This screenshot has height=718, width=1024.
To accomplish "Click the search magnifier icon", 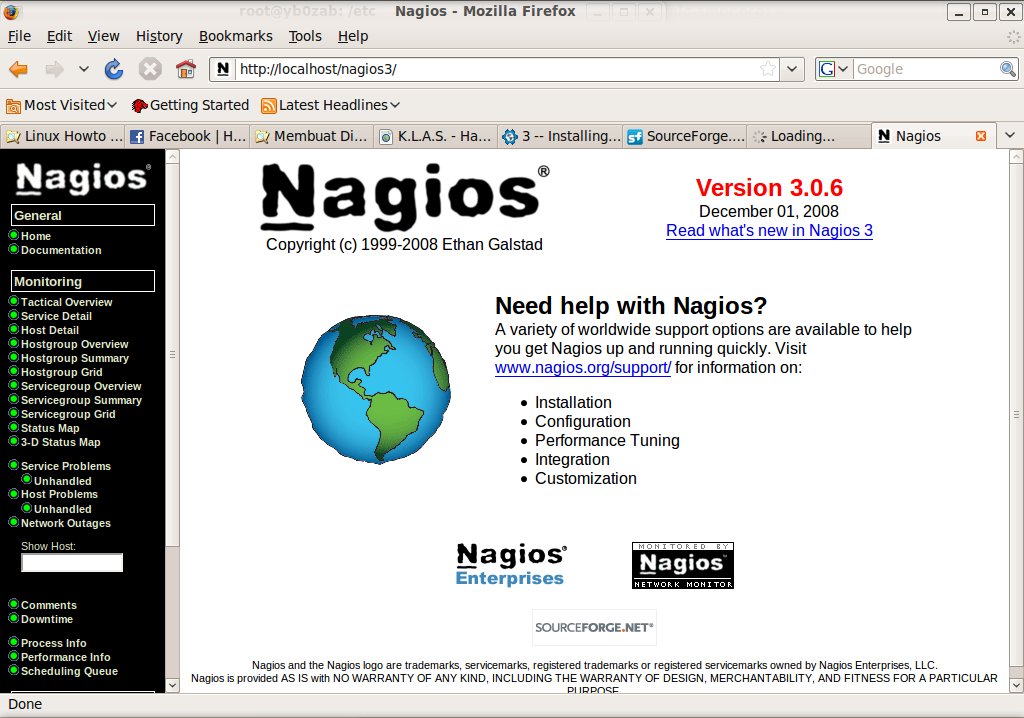I will 1008,69.
